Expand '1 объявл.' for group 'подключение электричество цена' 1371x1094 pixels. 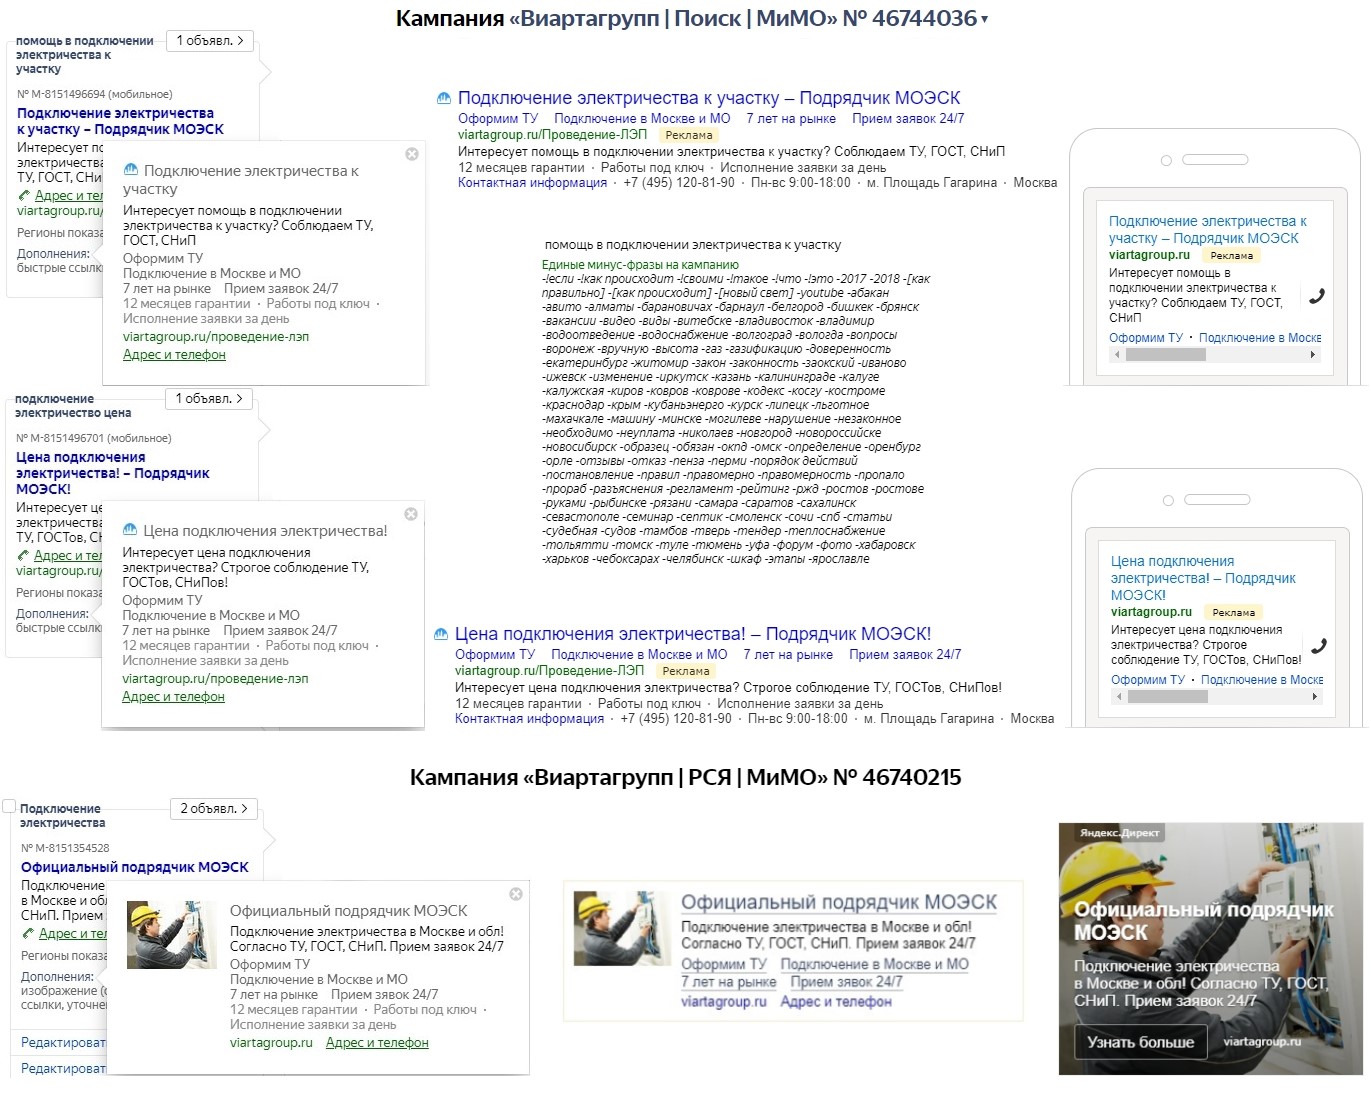tap(208, 399)
